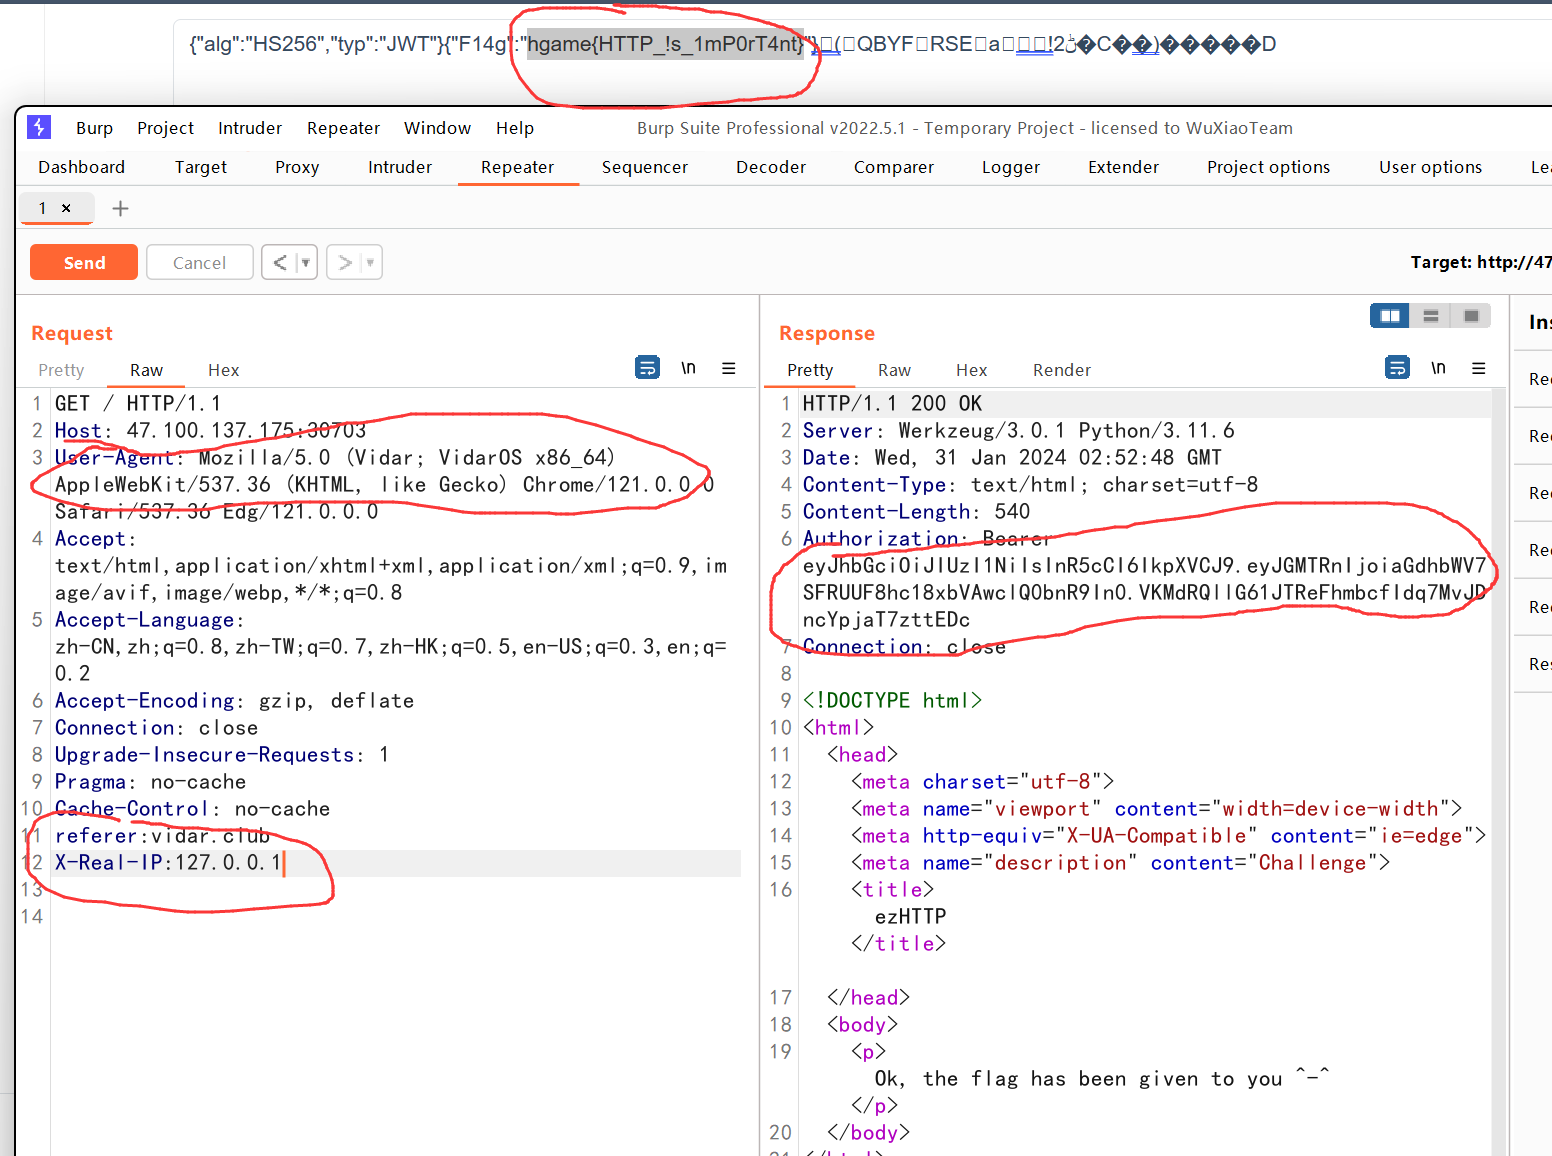Image resolution: width=1552 pixels, height=1156 pixels.
Task: Switch Response view to Hex
Action: pyautogui.click(x=971, y=370)
